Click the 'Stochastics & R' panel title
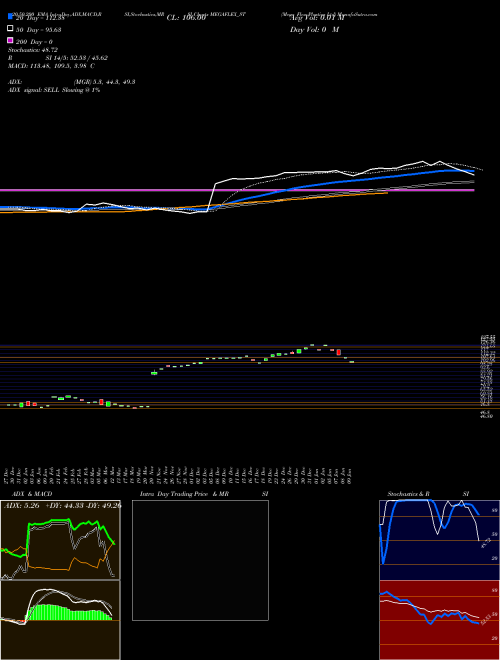 (x=409, y=494)
